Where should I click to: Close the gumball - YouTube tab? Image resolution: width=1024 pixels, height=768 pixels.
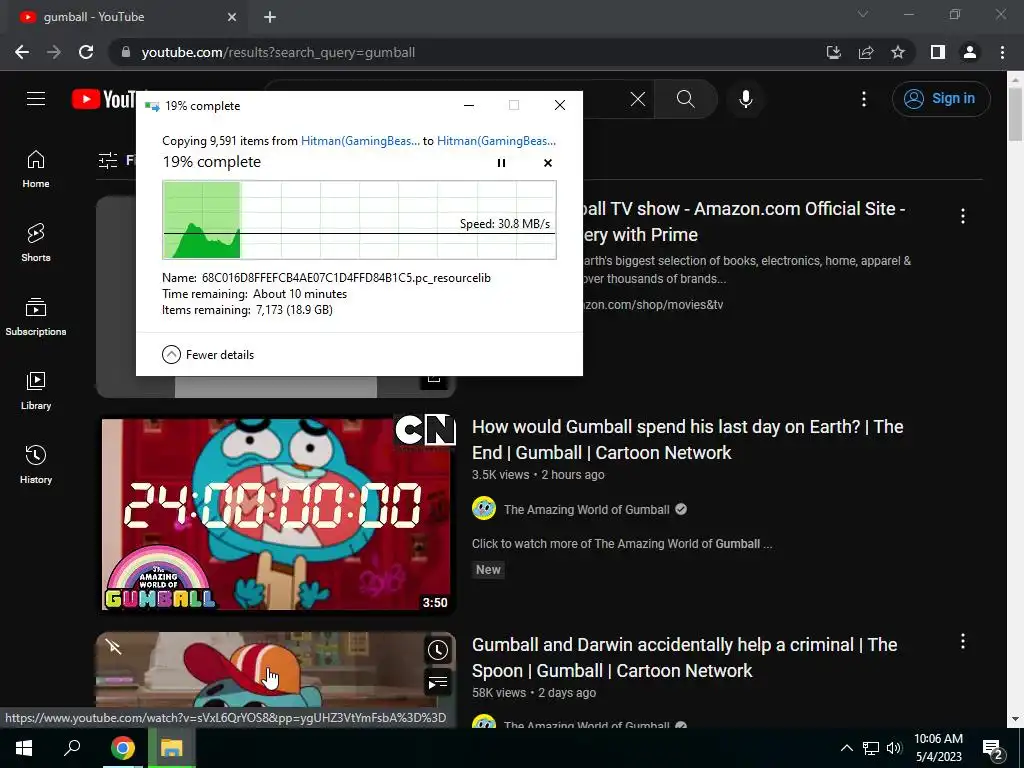coord(232,17)
